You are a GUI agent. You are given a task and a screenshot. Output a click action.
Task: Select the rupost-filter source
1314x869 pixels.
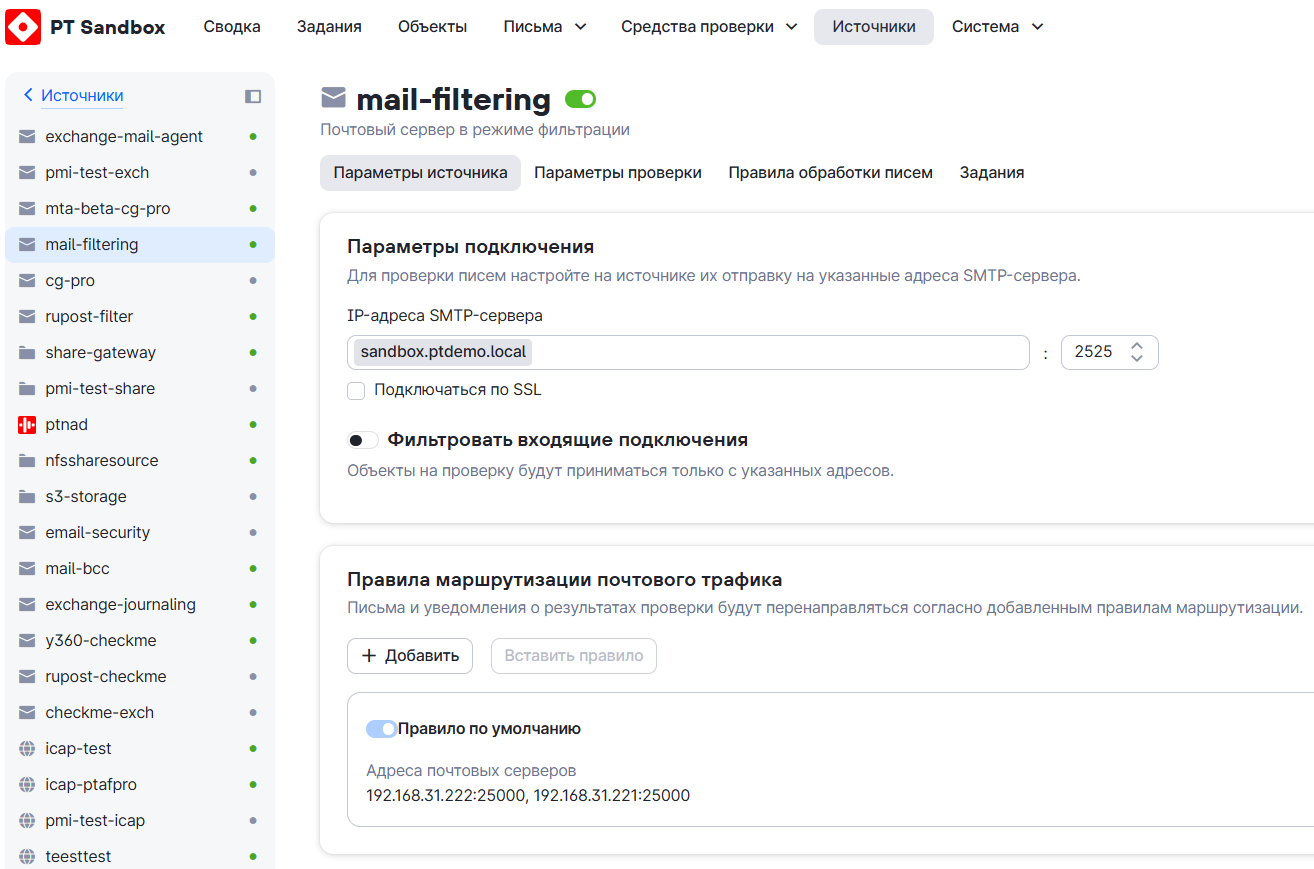point(140,317)
